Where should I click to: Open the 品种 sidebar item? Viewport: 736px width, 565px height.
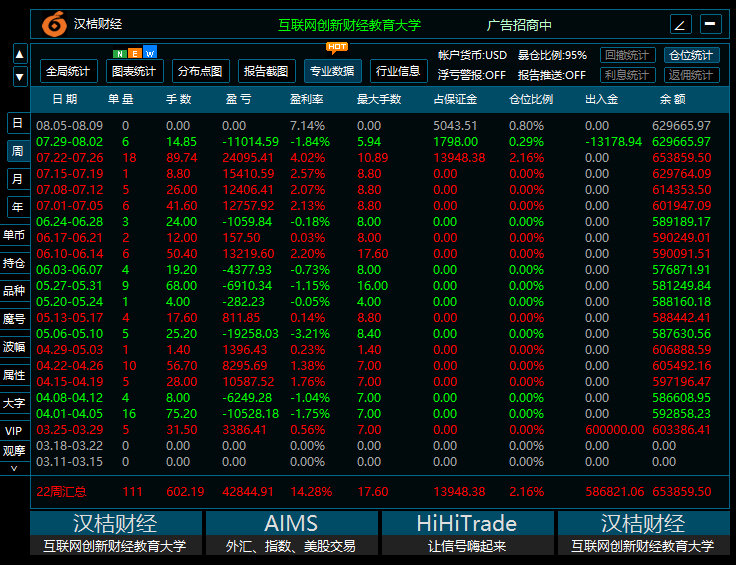coord(14,291)
